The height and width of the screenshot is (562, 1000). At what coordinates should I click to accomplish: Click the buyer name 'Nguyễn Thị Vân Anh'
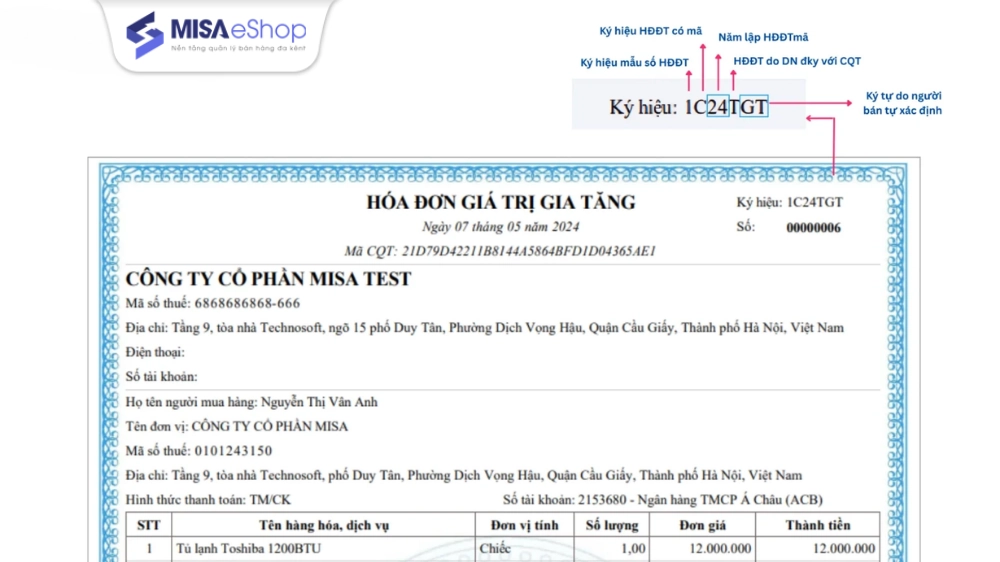[320, 402]
